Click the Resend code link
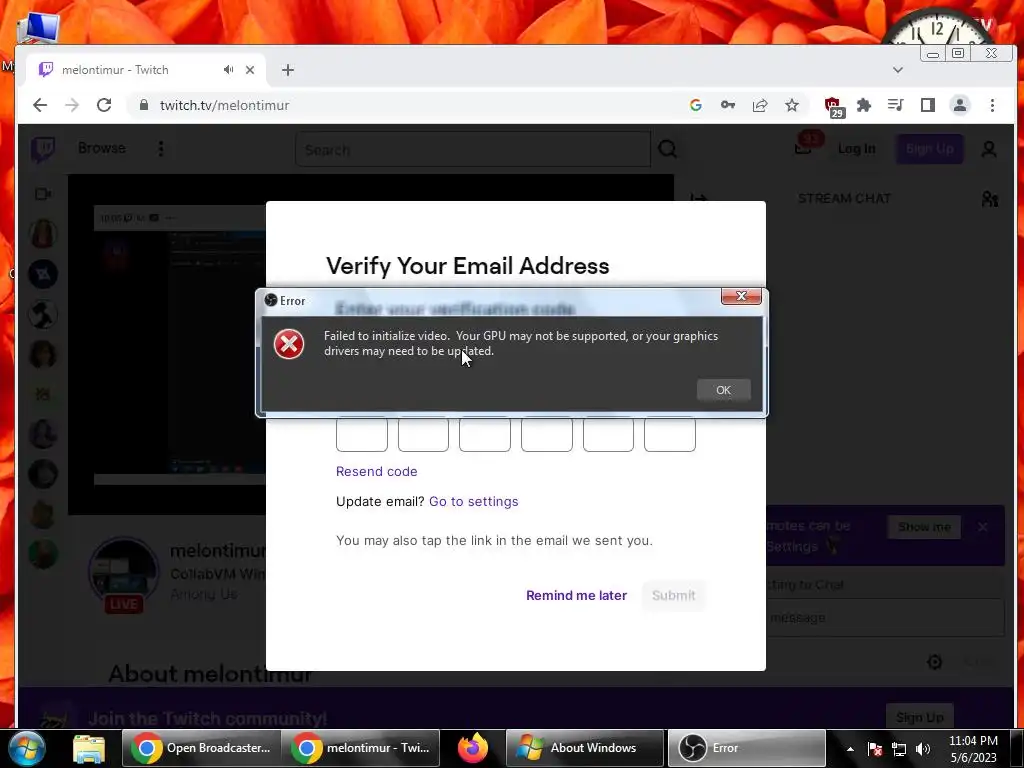The height and width of the screenshot is (768, 1024). (376, 472)
